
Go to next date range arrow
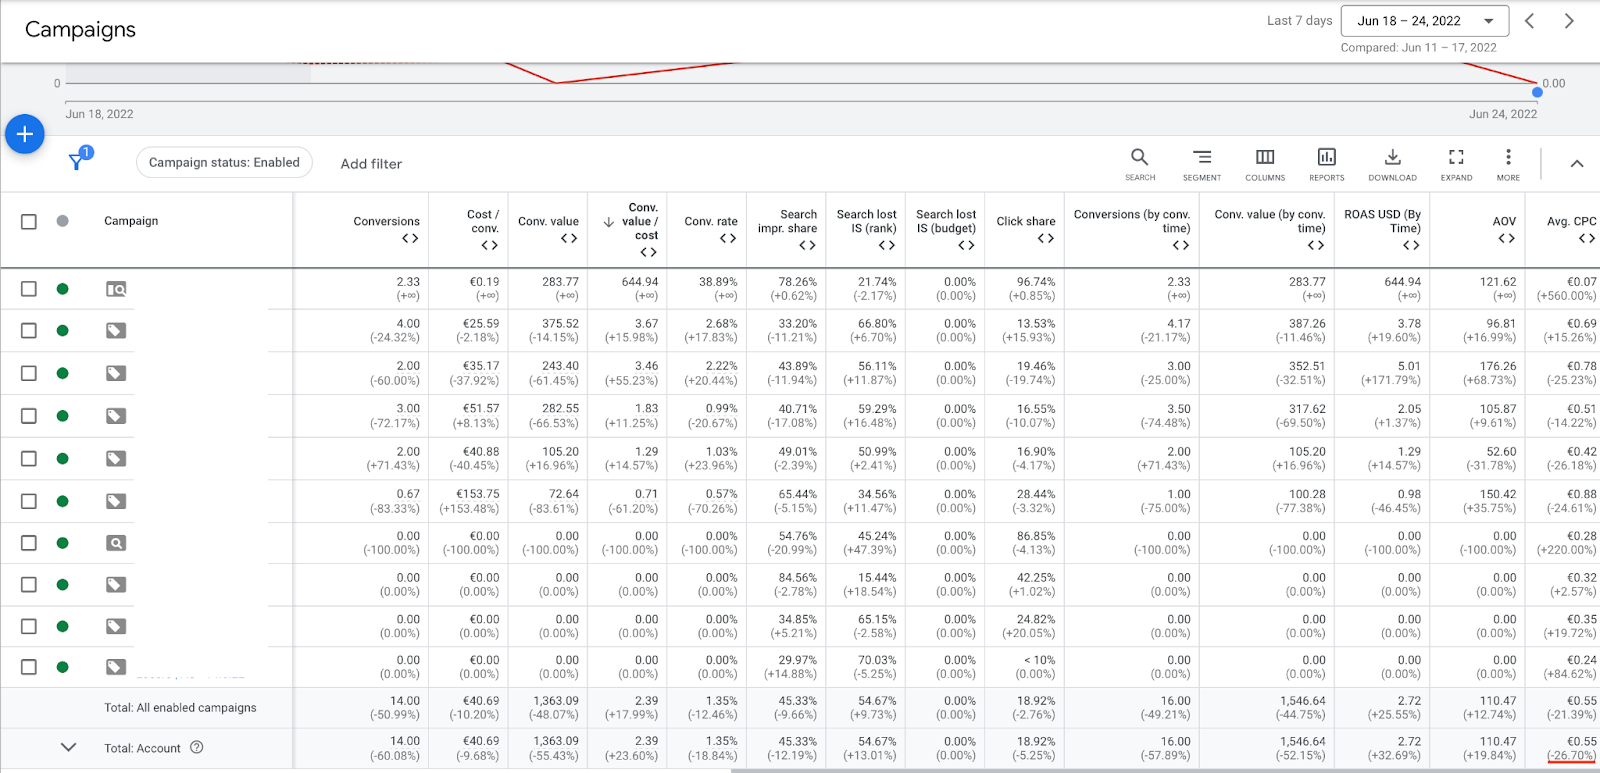tap(1569, 21)
